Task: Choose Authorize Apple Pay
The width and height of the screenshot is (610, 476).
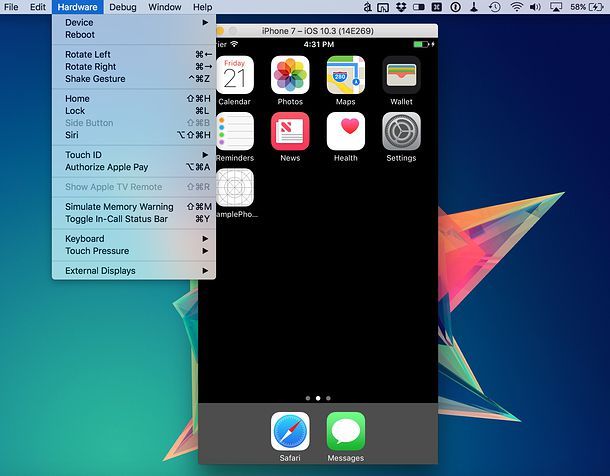Action: [134, 167]
